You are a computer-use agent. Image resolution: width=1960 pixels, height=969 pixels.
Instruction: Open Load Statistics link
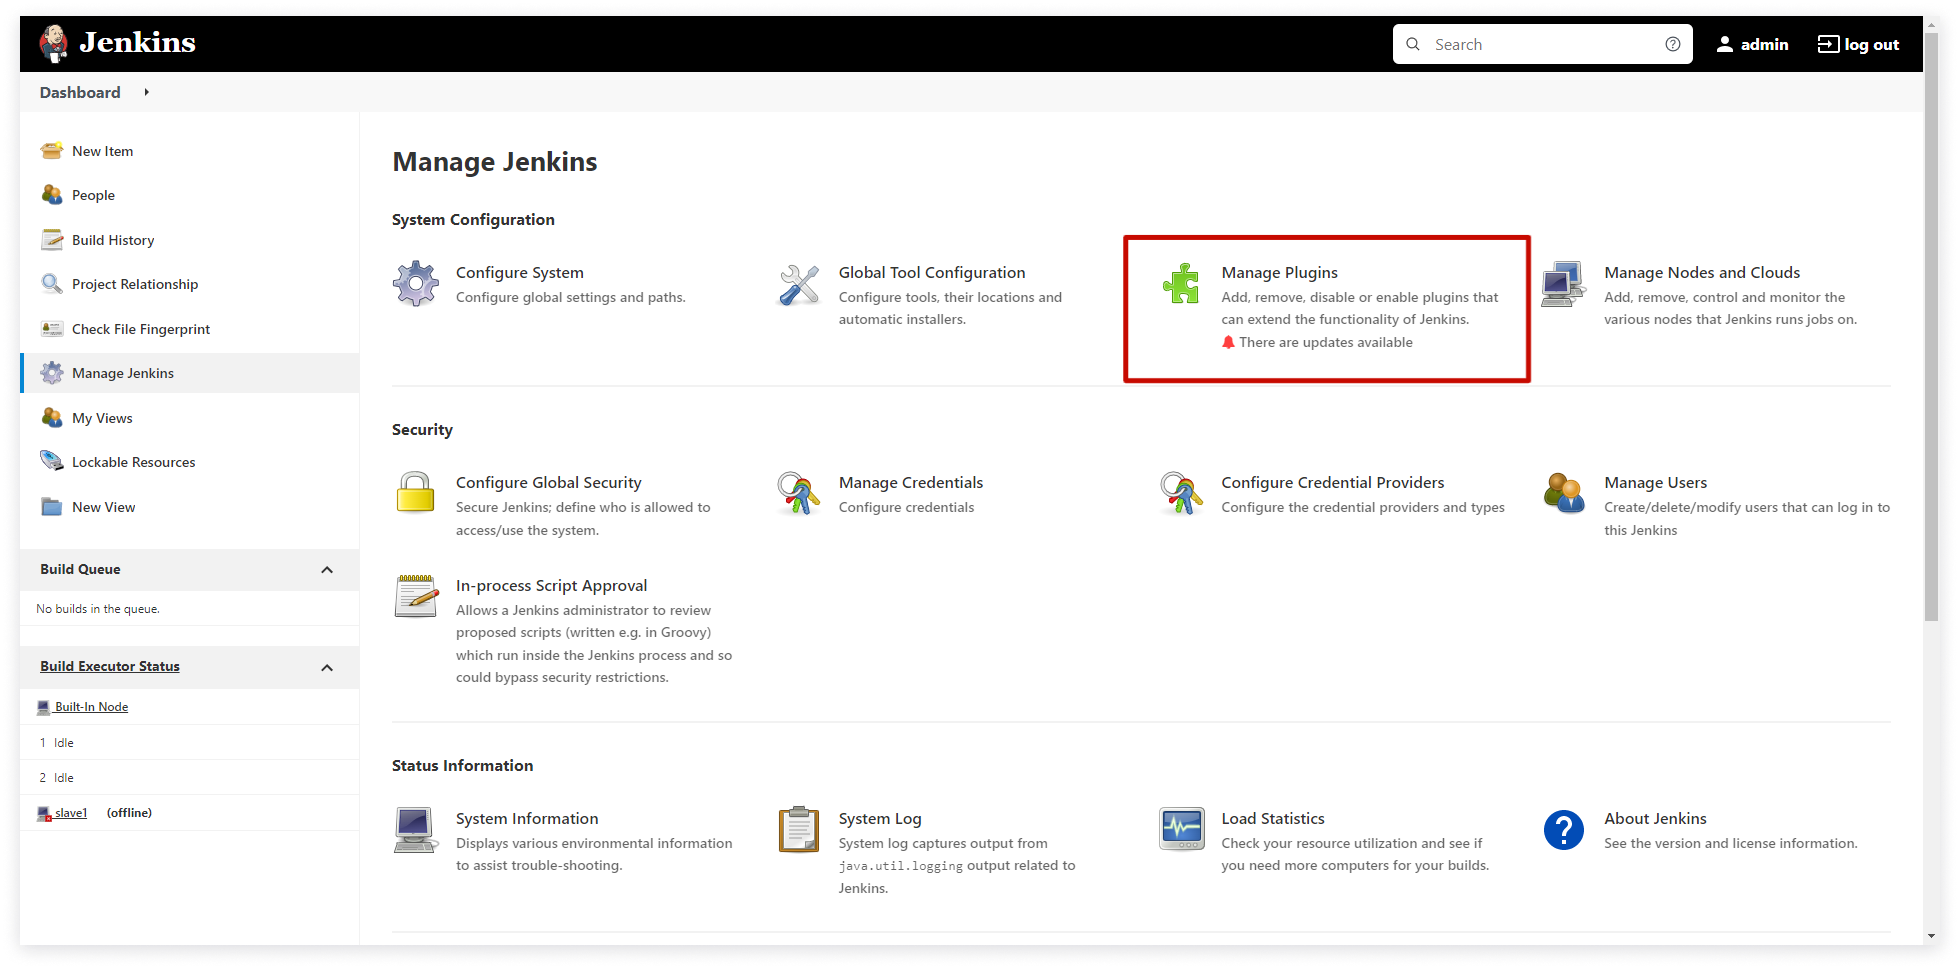tap(1272, 818)
